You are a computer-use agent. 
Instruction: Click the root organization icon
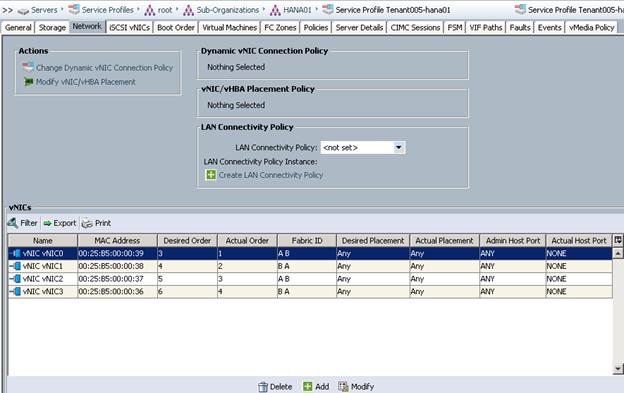pos(150,10)
